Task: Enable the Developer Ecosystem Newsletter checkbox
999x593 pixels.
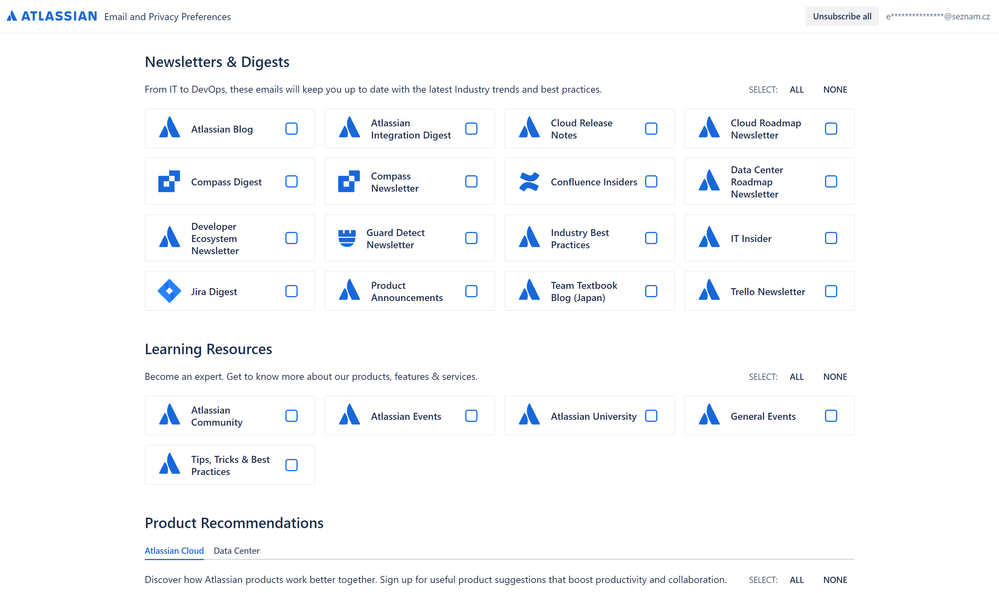Action: point(291,238)
